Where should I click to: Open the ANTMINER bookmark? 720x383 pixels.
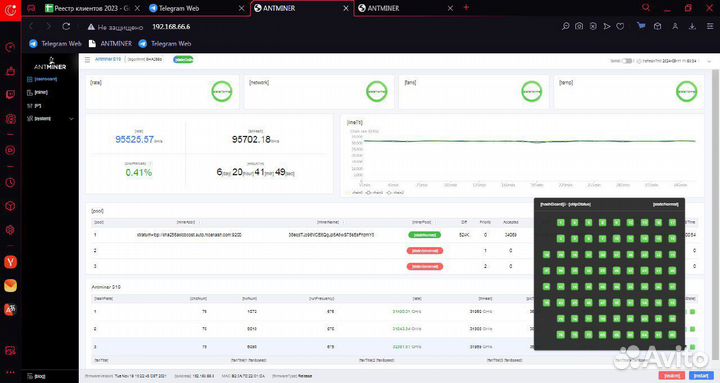110,44
